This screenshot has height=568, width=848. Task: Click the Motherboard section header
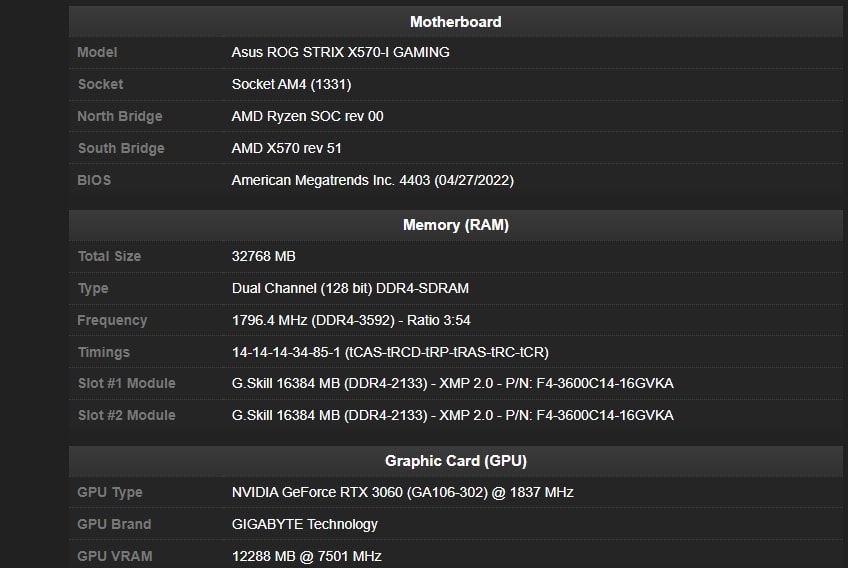455,22
